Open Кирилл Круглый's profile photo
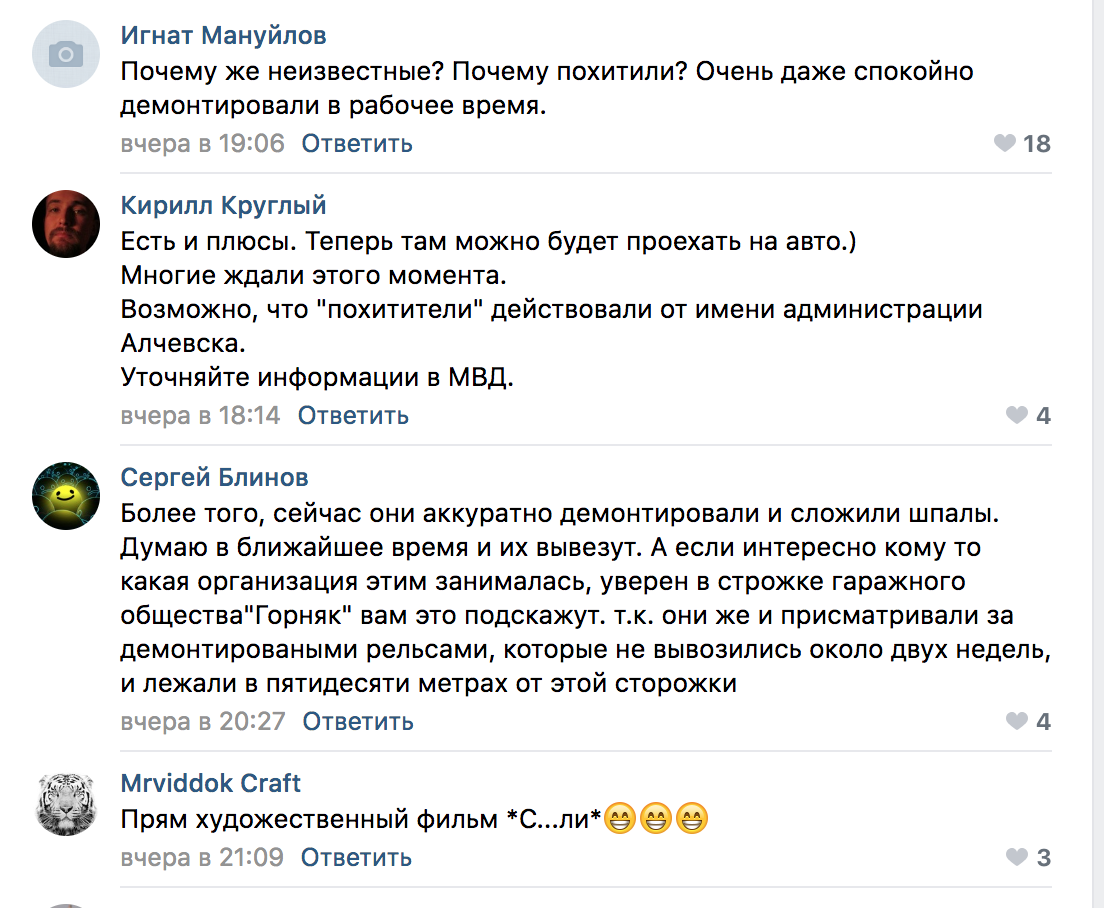This screenshot has width=1104, height=908. (66, 224)
